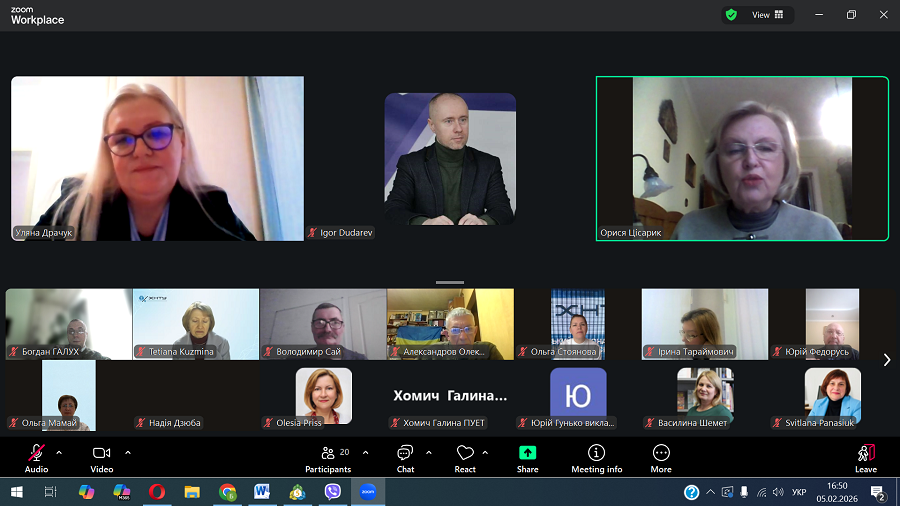Go to next page of participant thumbnails
The height and width of the screenshot is (506, 900).
[x=886, y=360]
